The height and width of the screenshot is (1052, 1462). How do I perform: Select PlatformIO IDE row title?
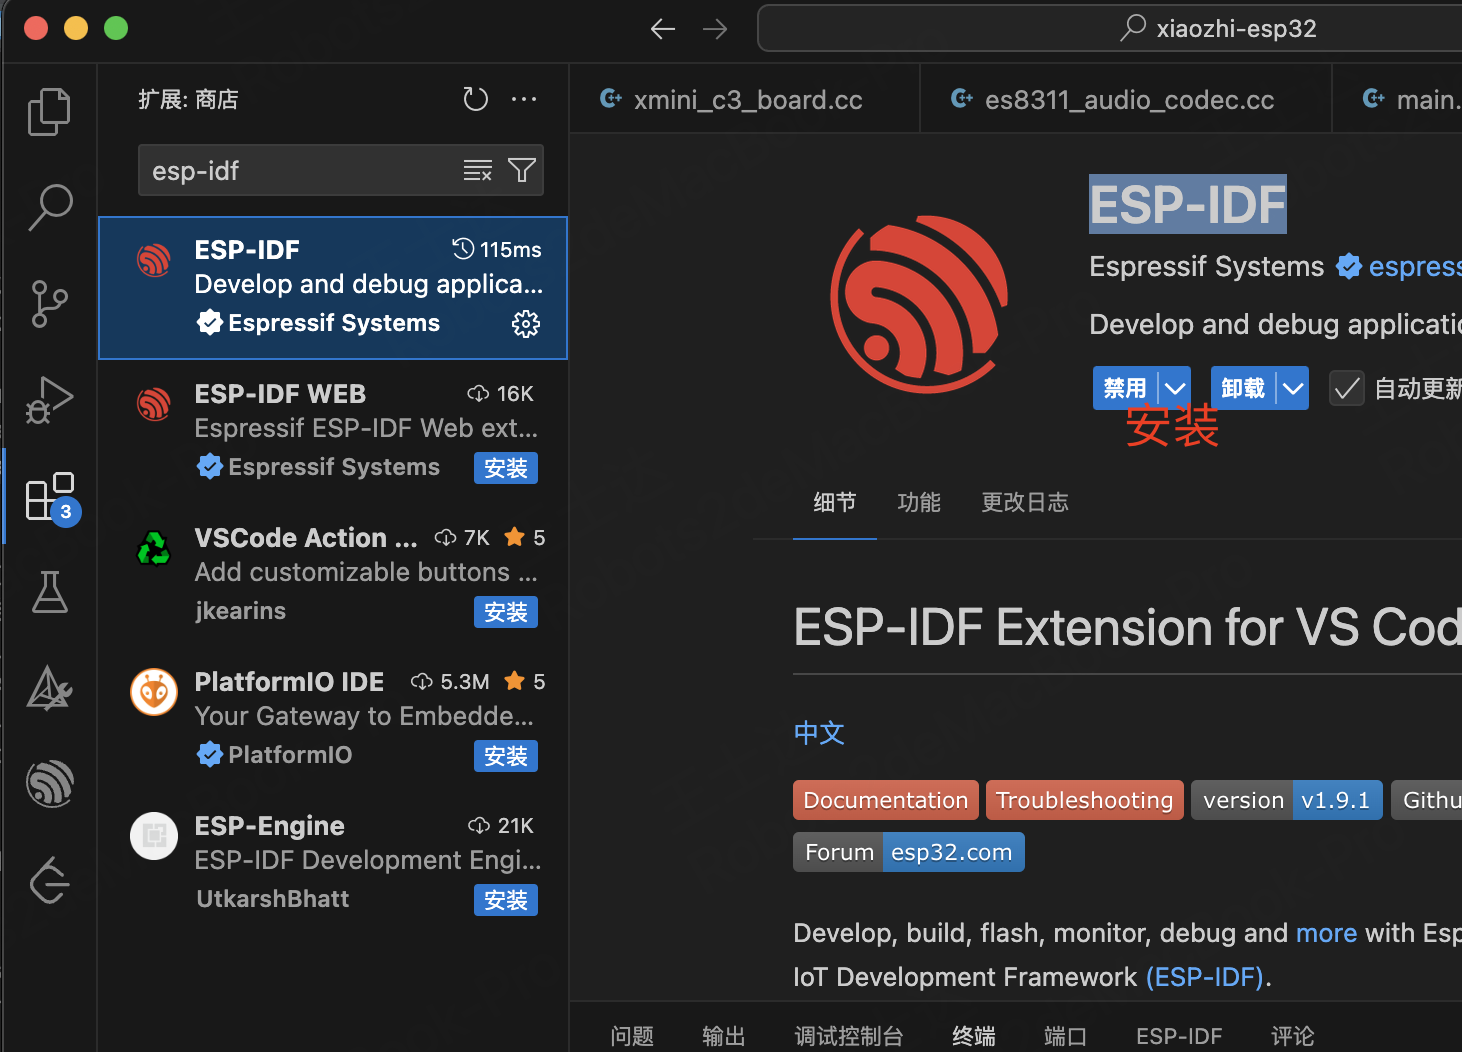[x=289, y=682]
